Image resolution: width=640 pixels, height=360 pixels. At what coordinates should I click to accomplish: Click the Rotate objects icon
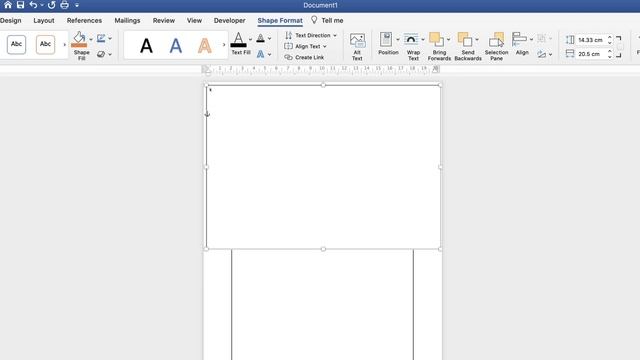tap(542, 54)
